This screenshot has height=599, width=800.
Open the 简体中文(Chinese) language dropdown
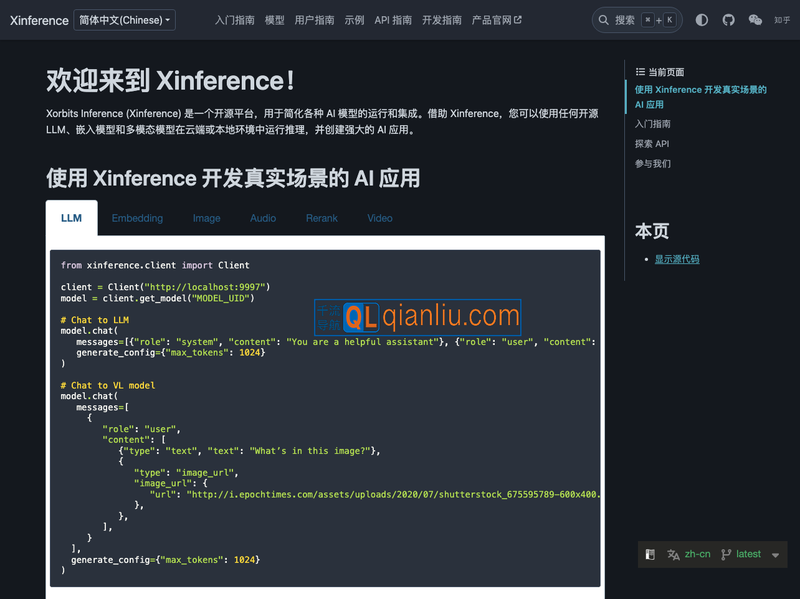click(x=124, y=20)
